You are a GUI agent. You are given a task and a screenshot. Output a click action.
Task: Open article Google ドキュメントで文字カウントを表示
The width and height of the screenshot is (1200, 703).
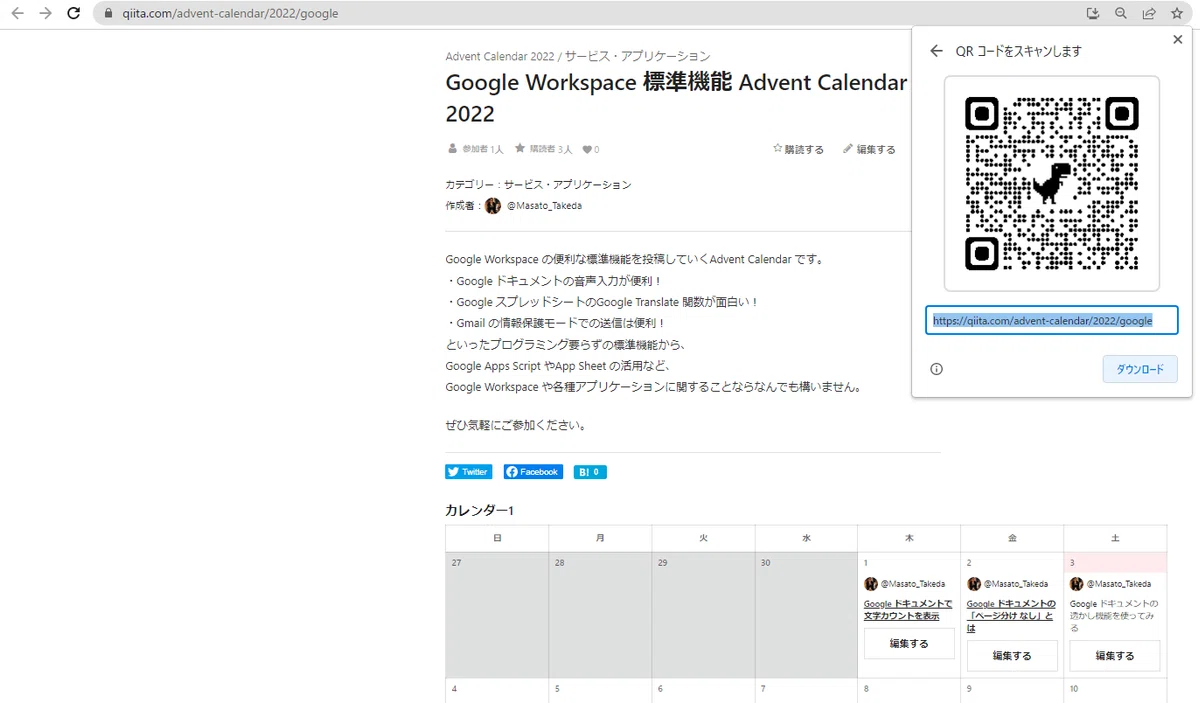click(908, 610)
